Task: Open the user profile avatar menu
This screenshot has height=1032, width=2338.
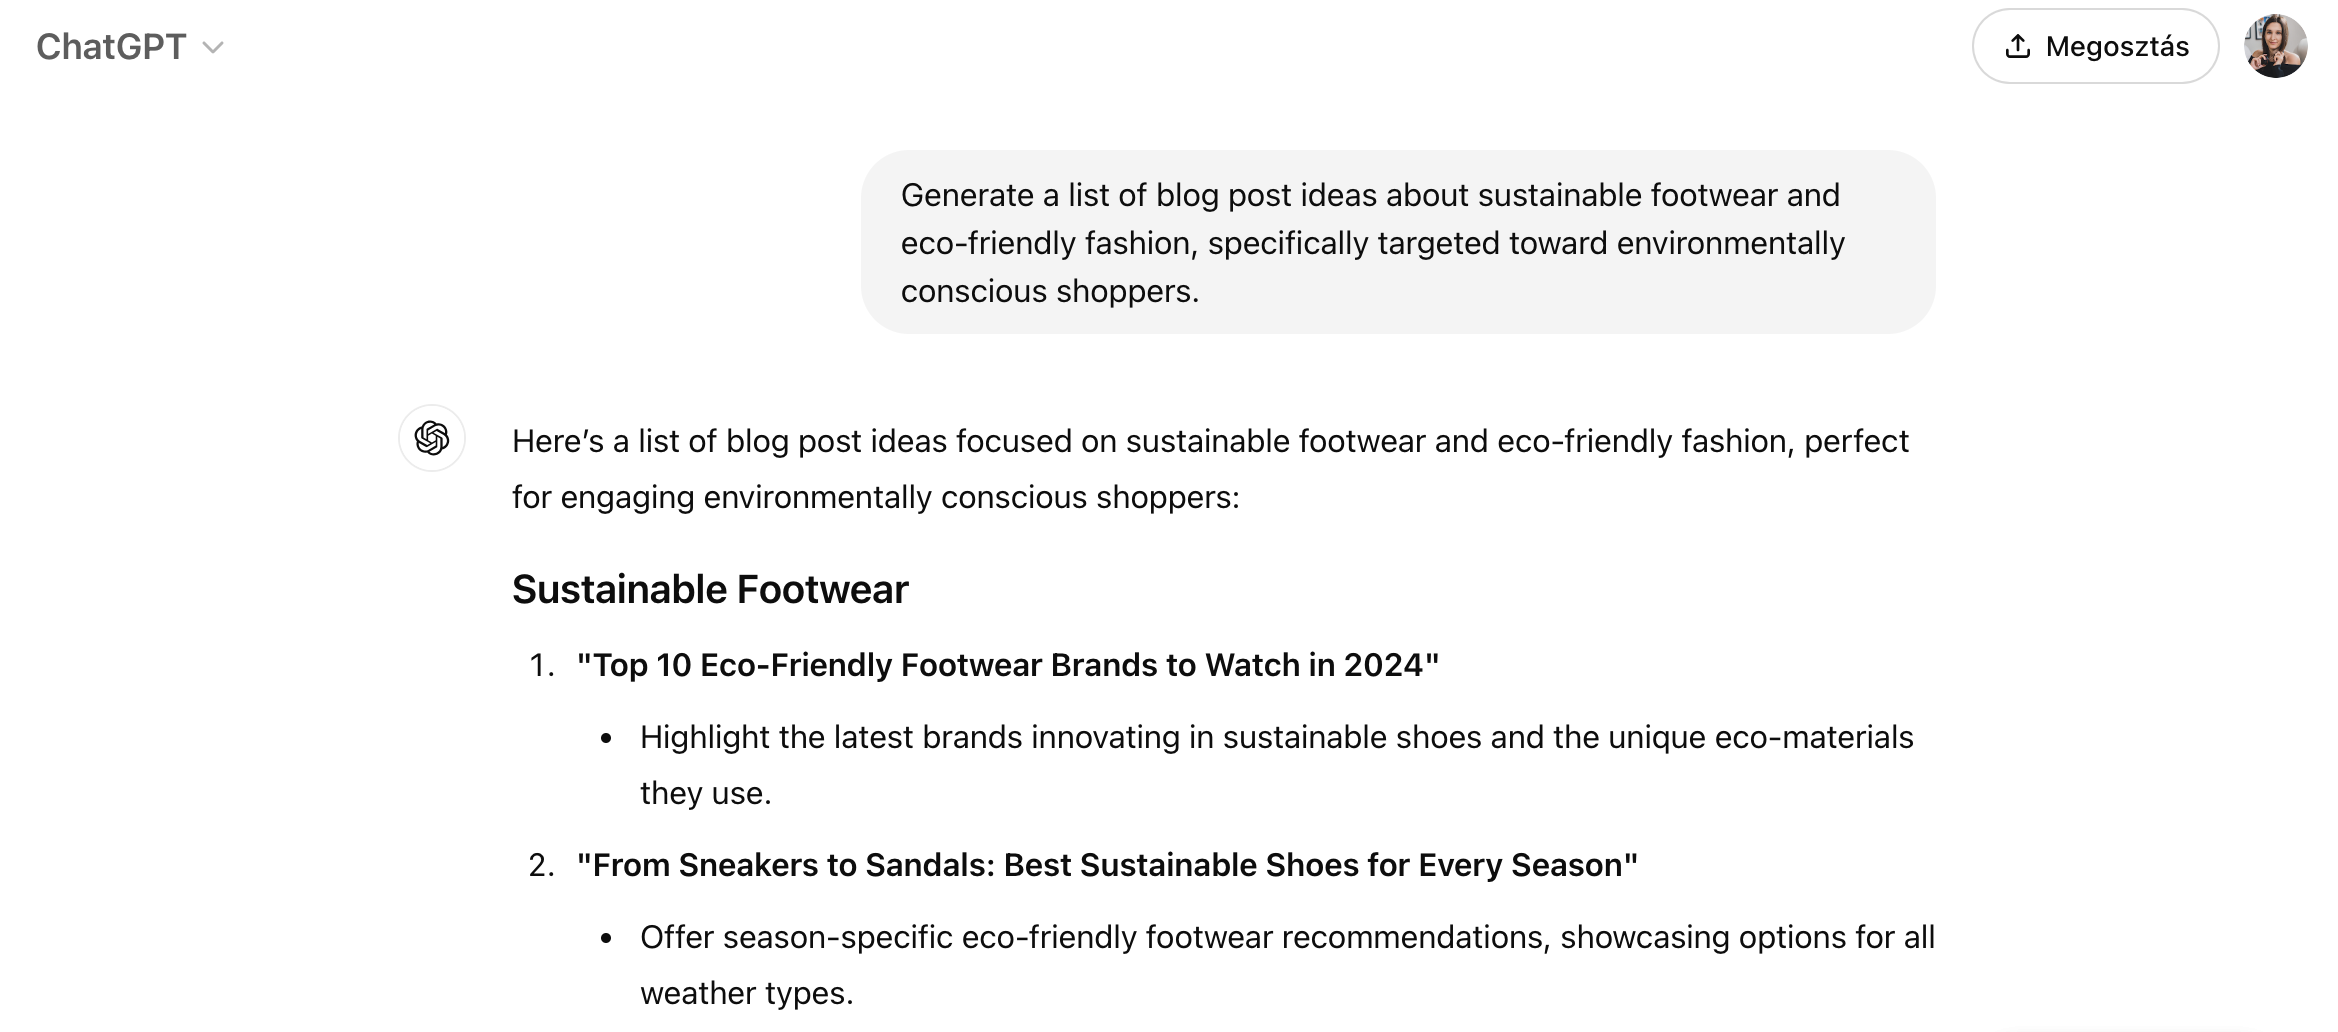Action: [2275, 46]
